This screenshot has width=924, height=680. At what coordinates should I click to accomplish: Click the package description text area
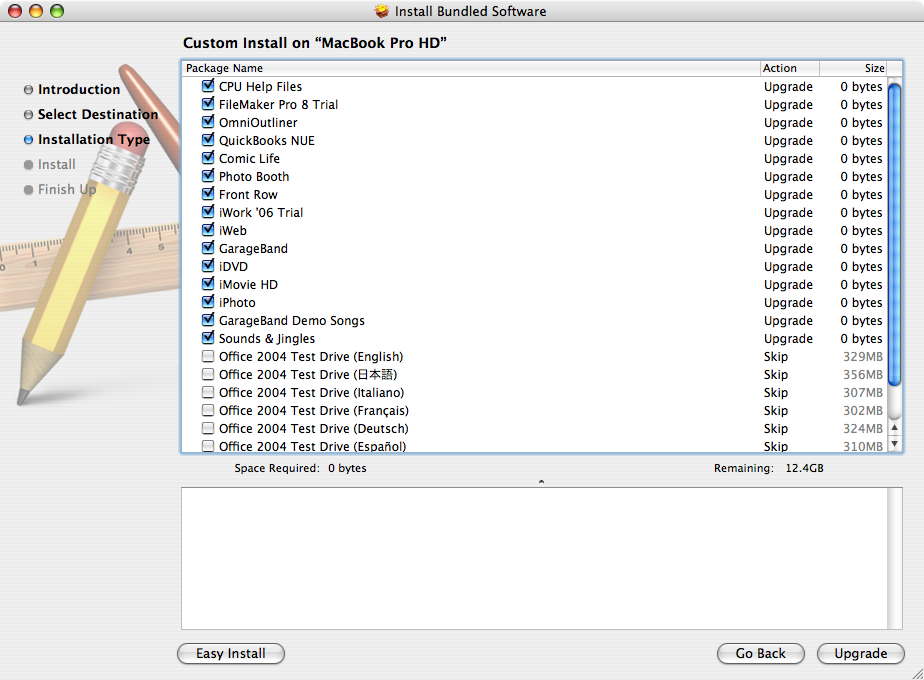[534, 558]
